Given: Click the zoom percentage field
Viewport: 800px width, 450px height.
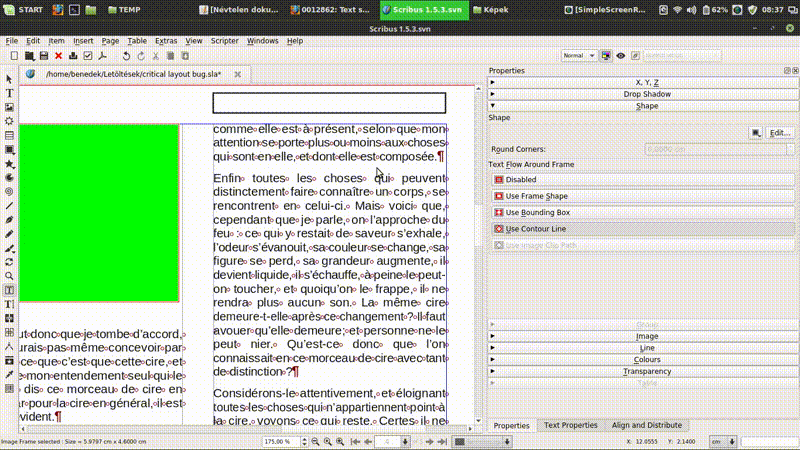Looking at the screenshot, I should point(279,441).
